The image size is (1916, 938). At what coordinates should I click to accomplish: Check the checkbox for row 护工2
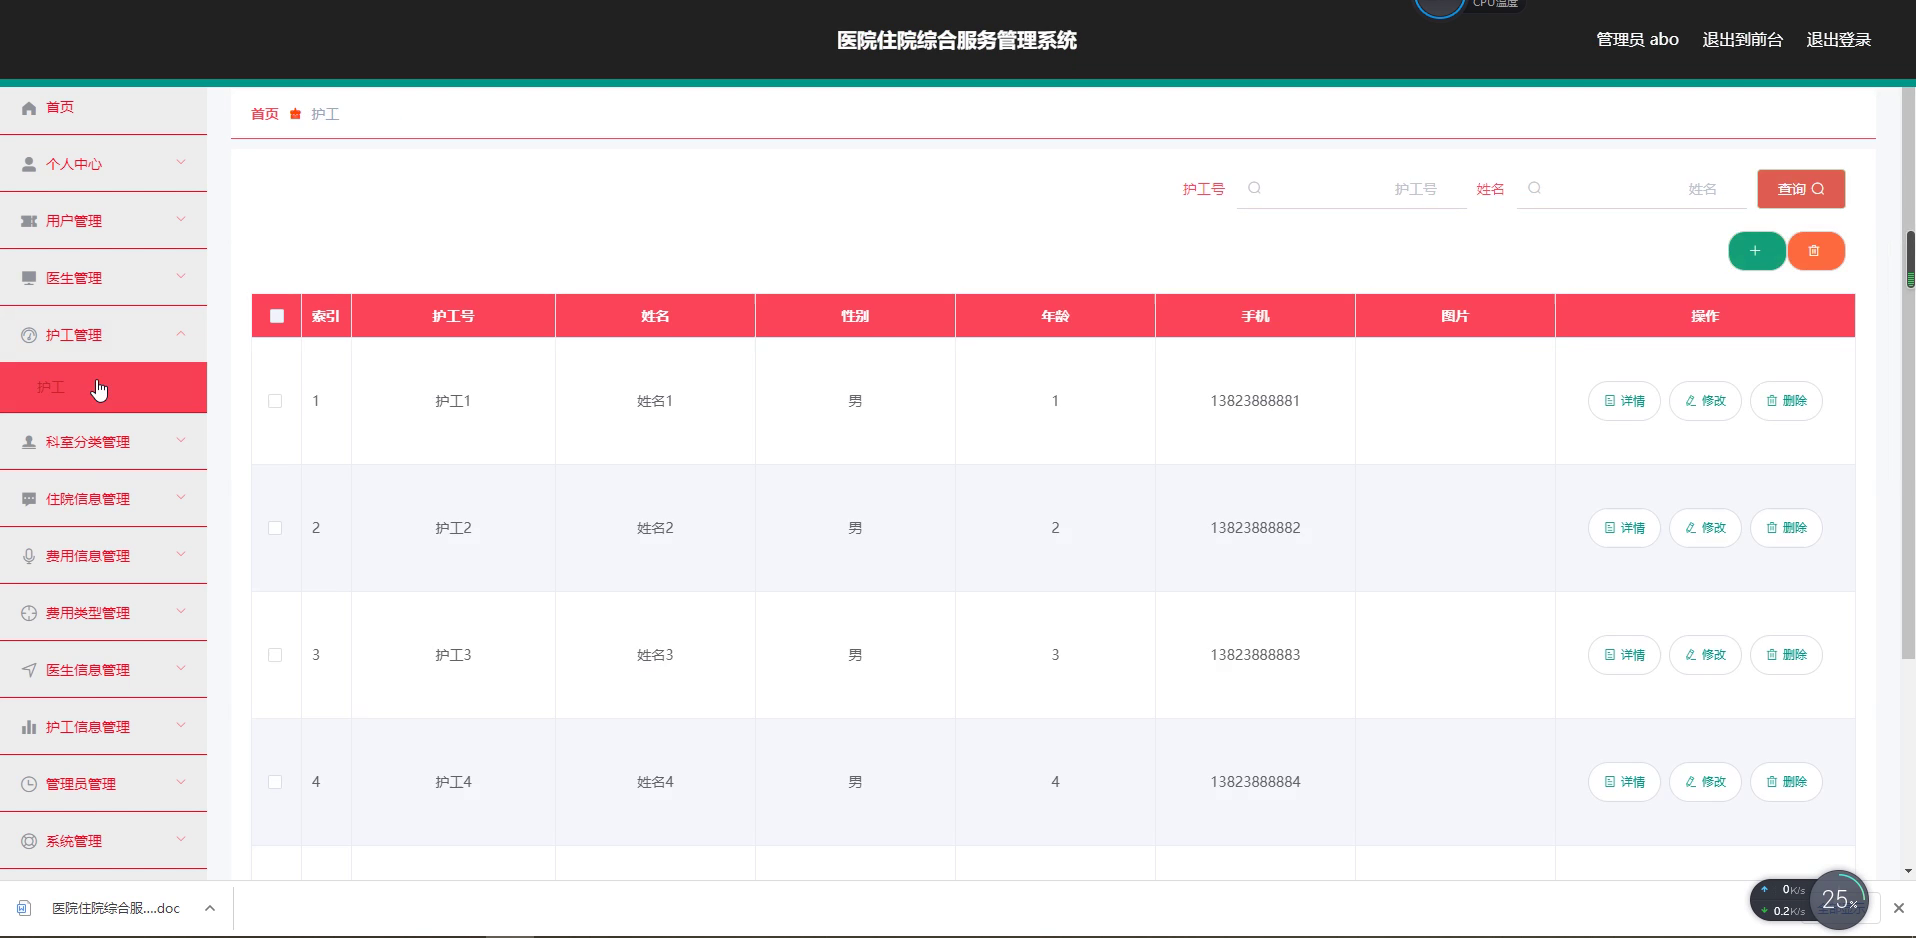click(275, 528)
